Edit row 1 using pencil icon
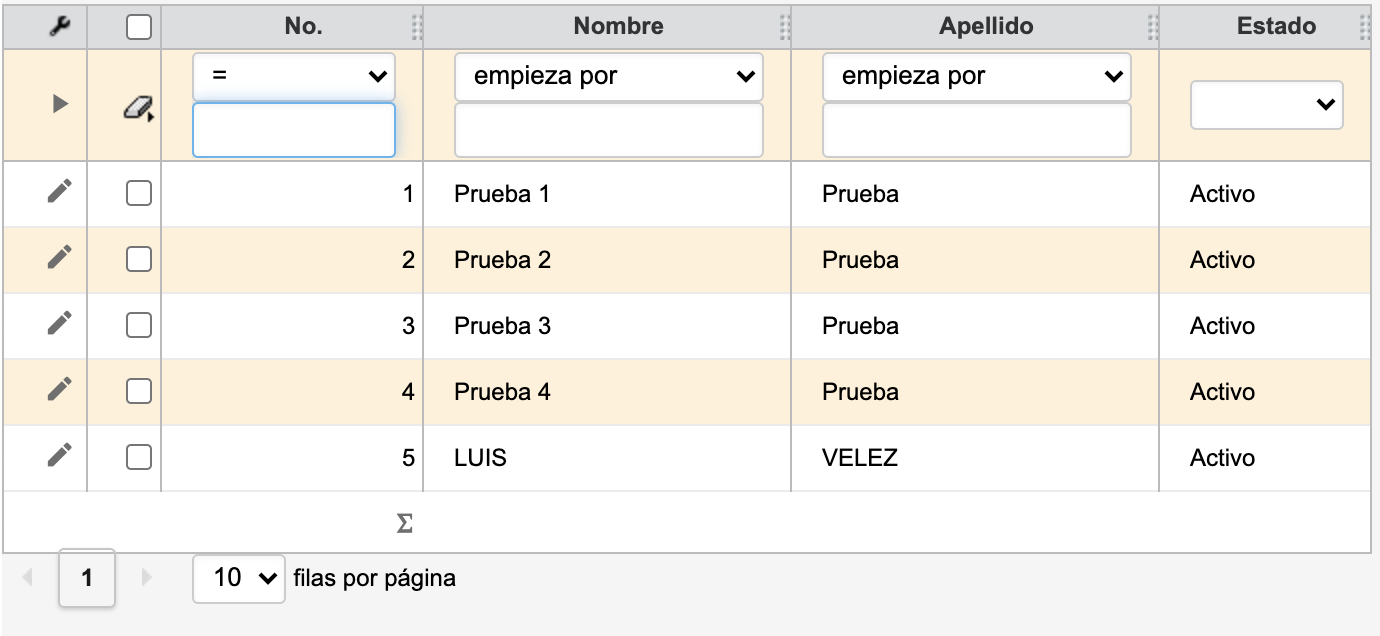 click(59, 192)
